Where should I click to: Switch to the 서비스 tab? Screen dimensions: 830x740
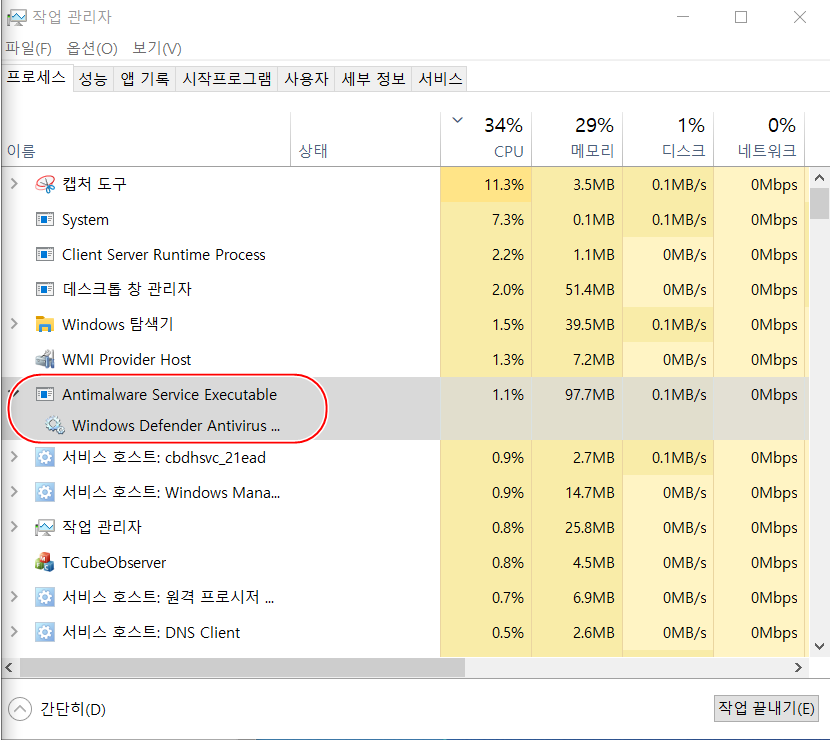pos(440,79)
